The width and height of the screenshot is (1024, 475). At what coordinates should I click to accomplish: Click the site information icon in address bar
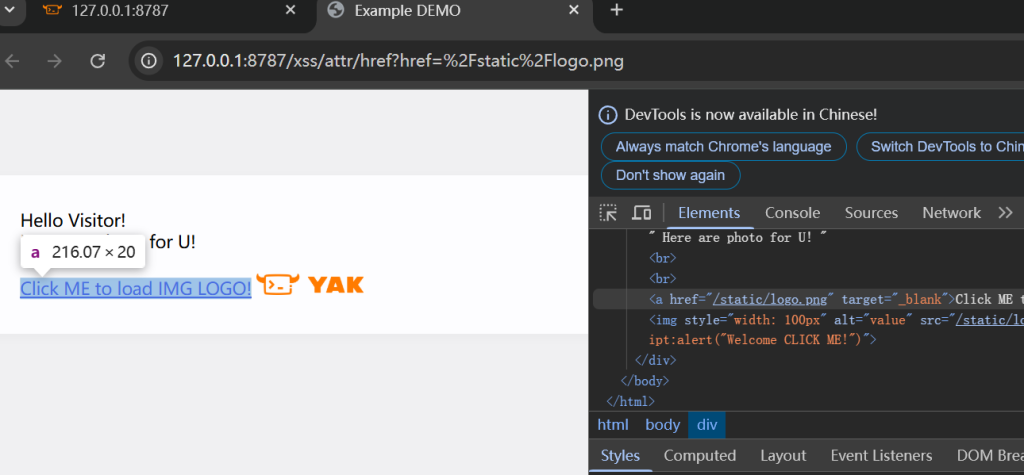coord(149,61)
